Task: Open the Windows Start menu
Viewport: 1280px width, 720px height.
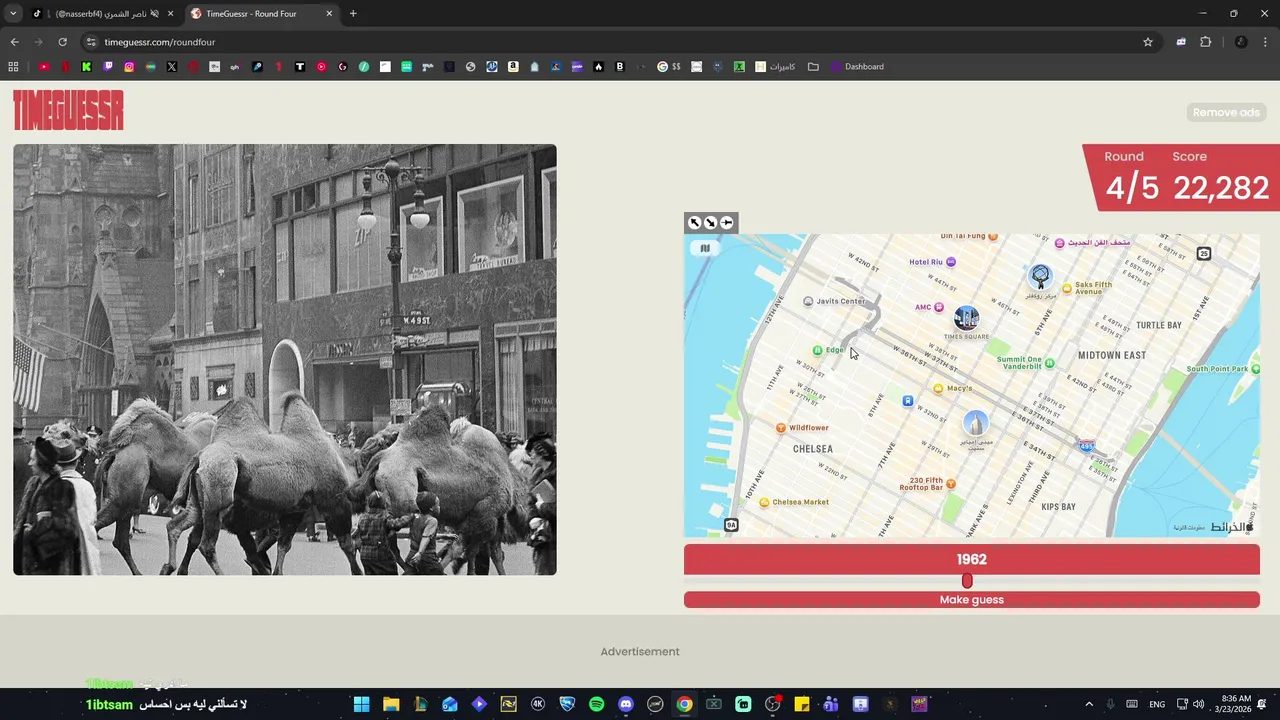Action: (361, 704)
